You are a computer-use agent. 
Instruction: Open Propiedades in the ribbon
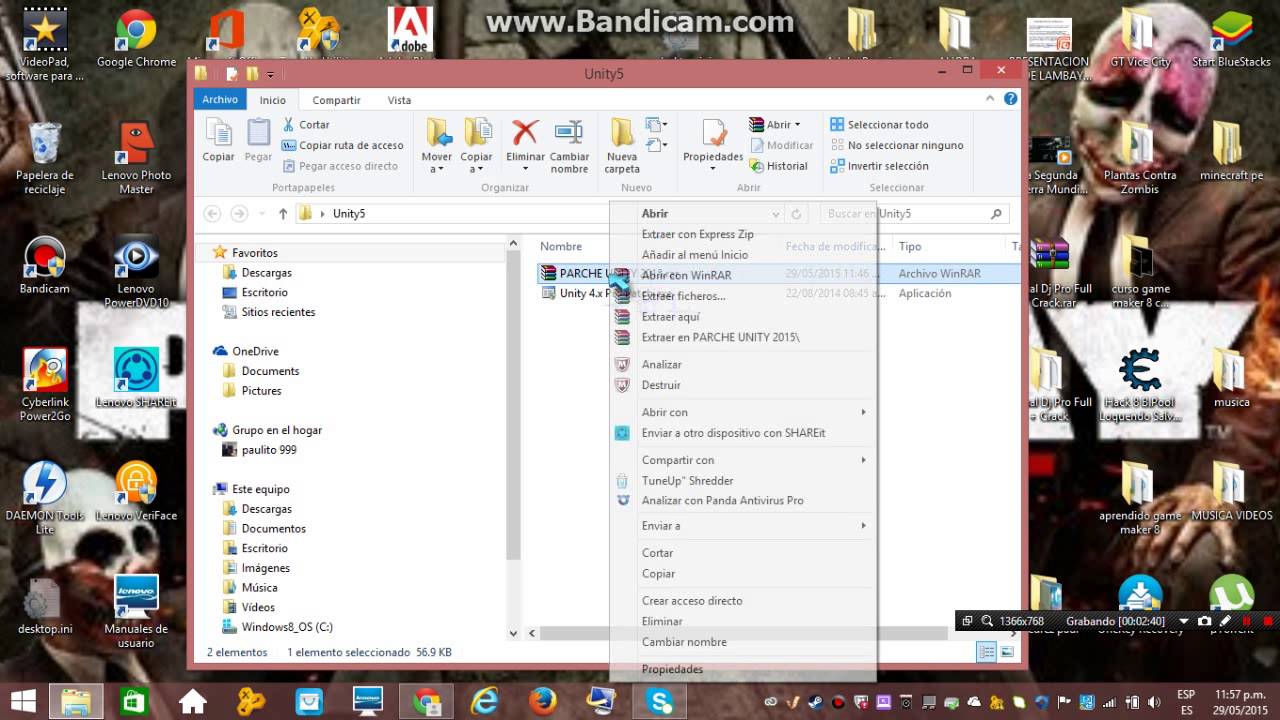click(713, 146)
